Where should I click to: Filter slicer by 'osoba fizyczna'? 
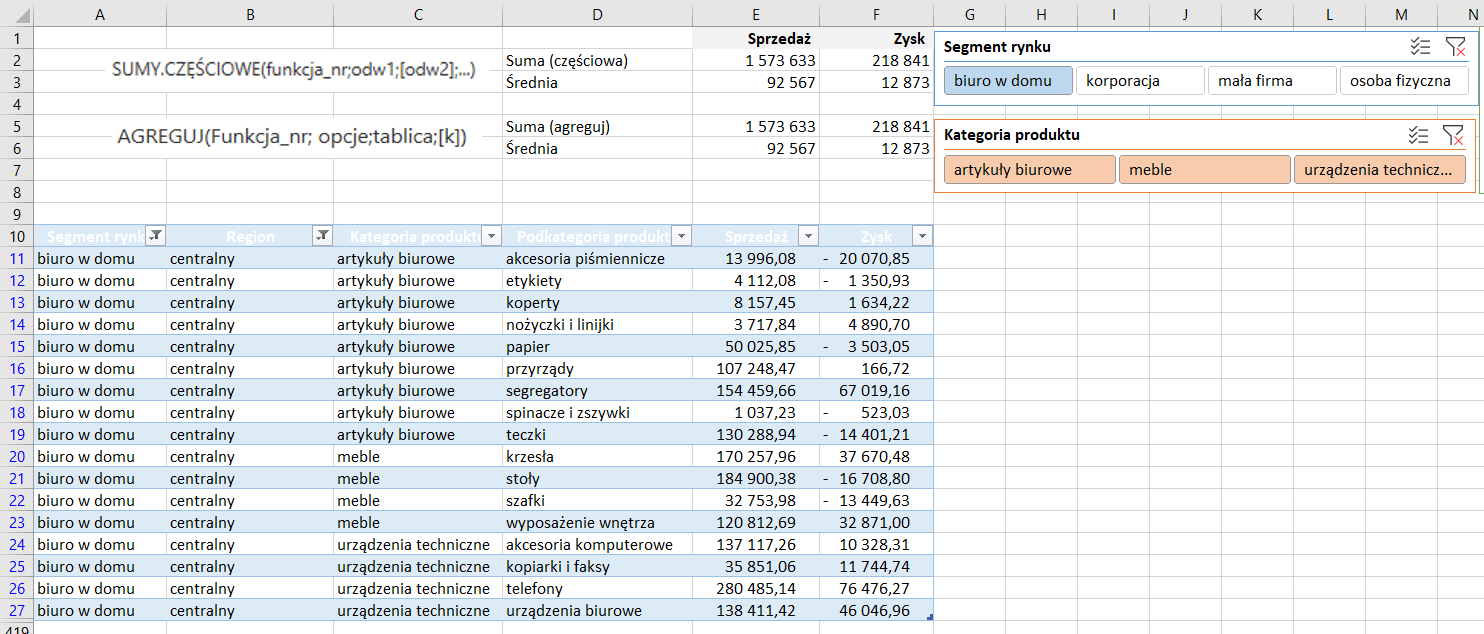(1403, 81)
